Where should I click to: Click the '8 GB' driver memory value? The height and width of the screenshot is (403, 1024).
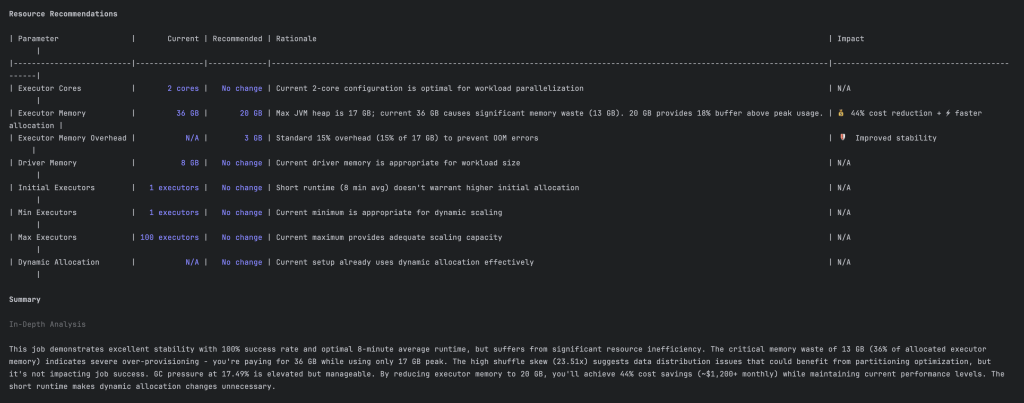pyautogui.click(x=189, y=163)
